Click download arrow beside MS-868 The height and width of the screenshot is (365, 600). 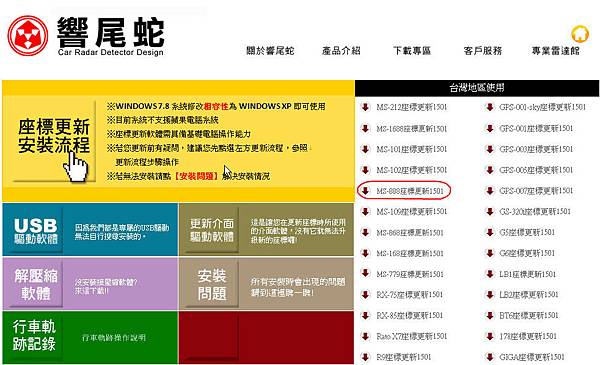365,232
